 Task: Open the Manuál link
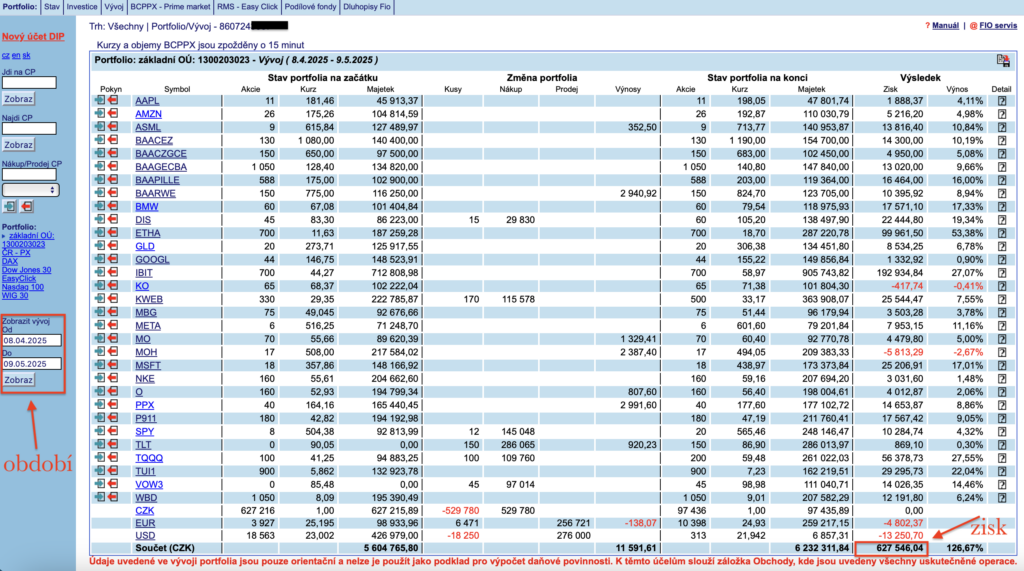pyautogui.click(x=946, y=25)
